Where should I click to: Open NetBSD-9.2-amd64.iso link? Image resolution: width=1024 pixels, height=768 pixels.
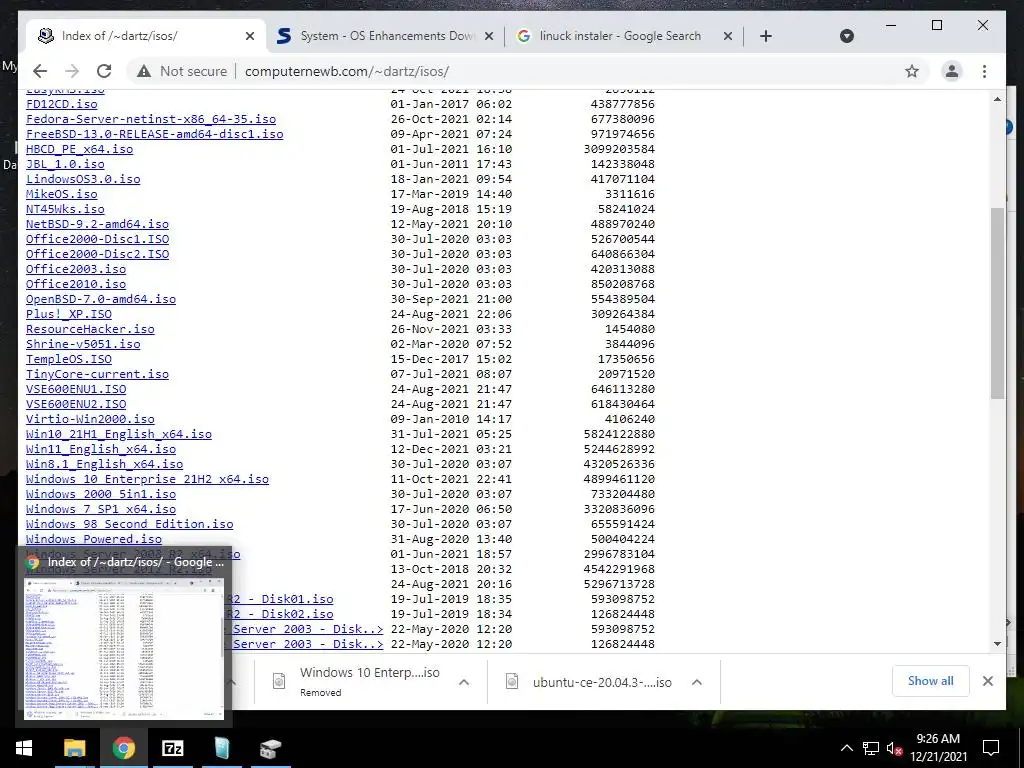pos(97,224)
